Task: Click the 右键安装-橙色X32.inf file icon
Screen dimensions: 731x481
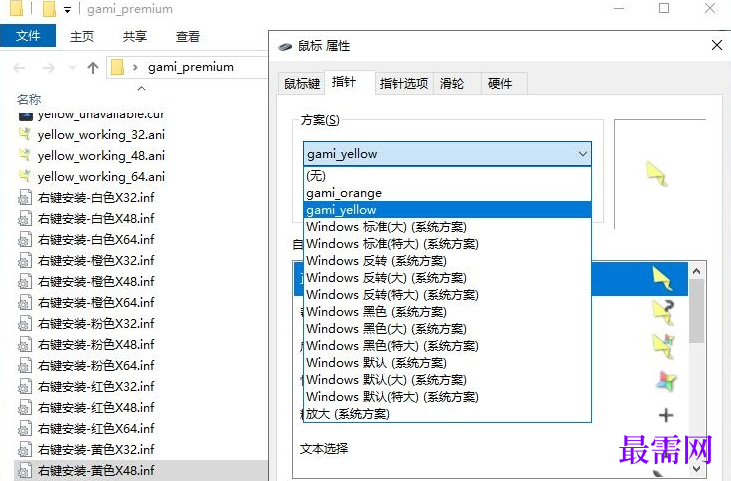Action: click(25, 261)
